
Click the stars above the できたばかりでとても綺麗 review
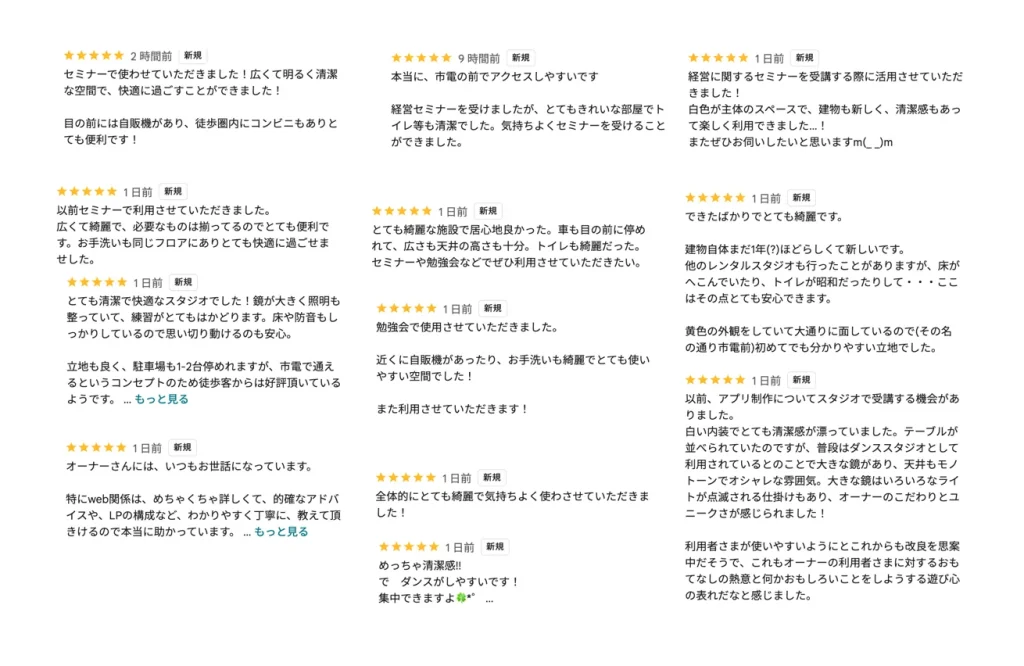tap(715, 198)
